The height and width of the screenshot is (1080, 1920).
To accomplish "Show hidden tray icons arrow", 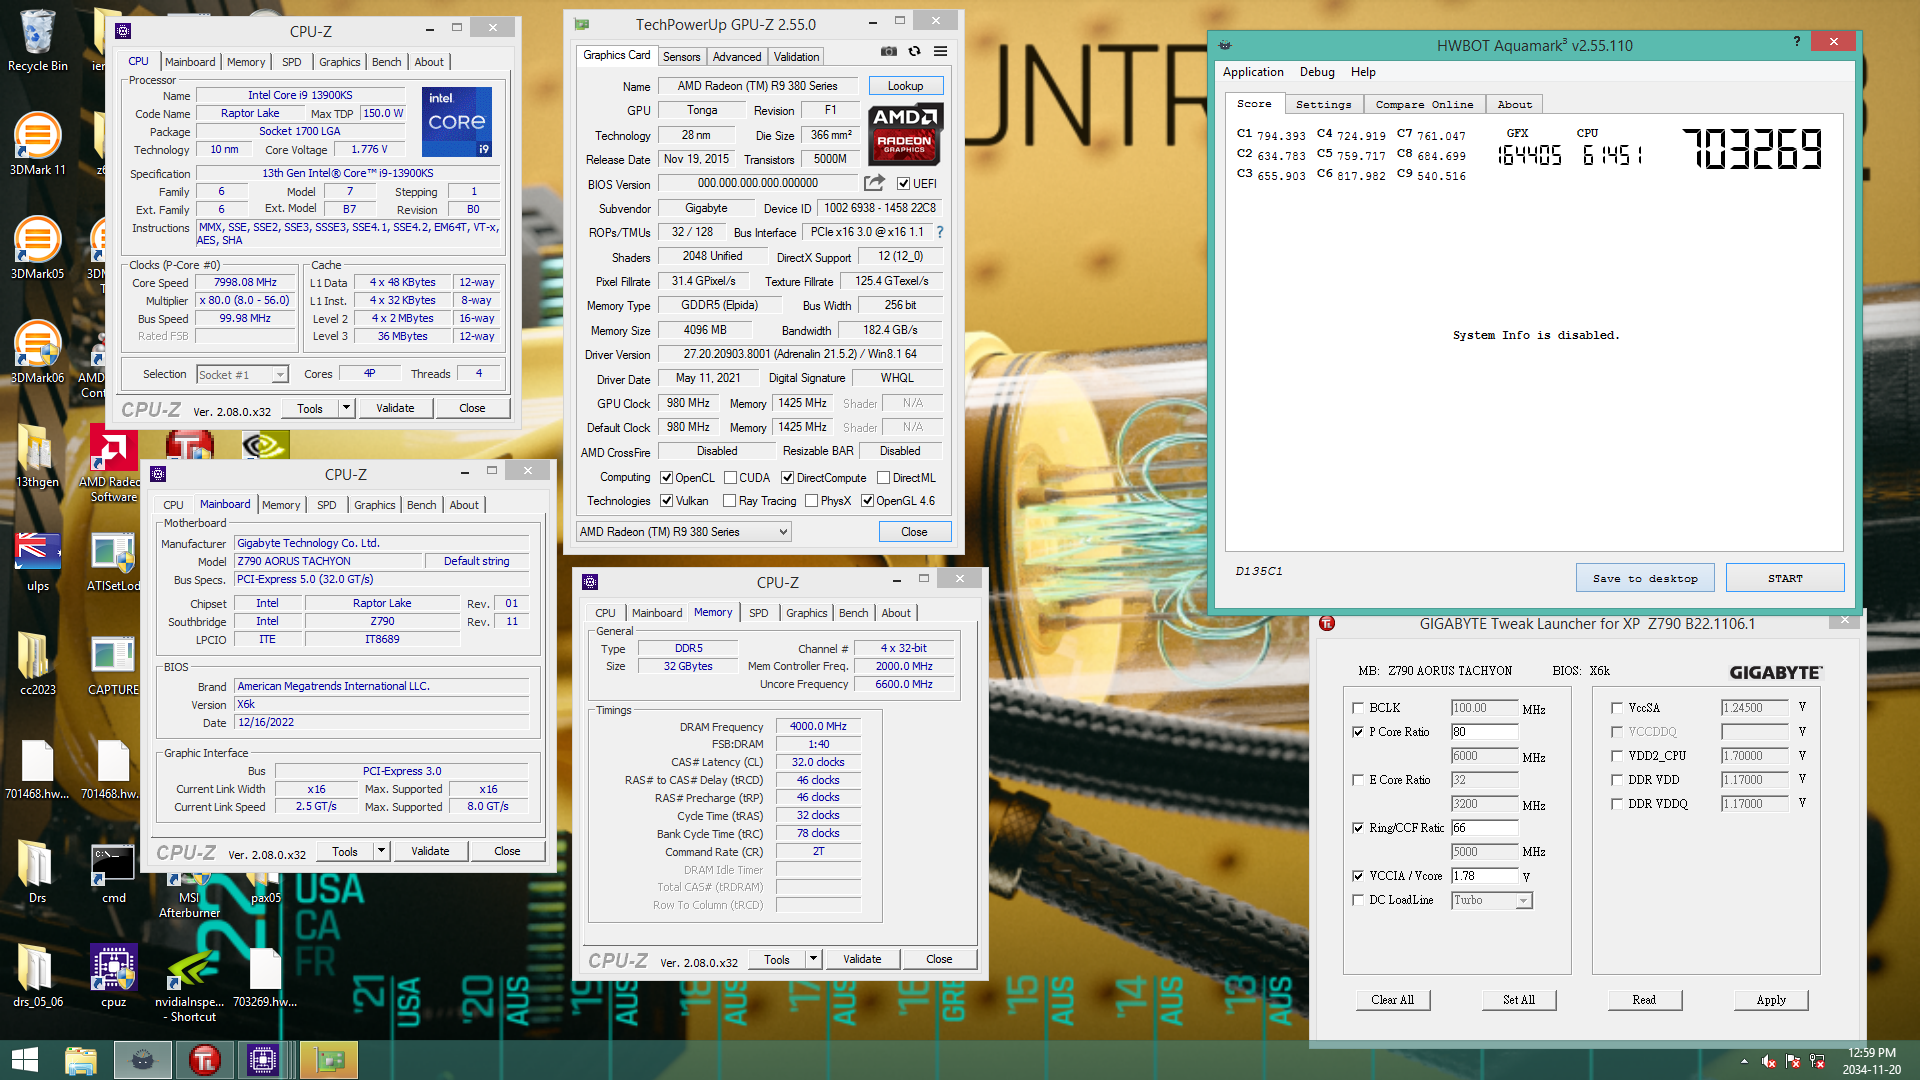I will (x=1744, y=1061).
